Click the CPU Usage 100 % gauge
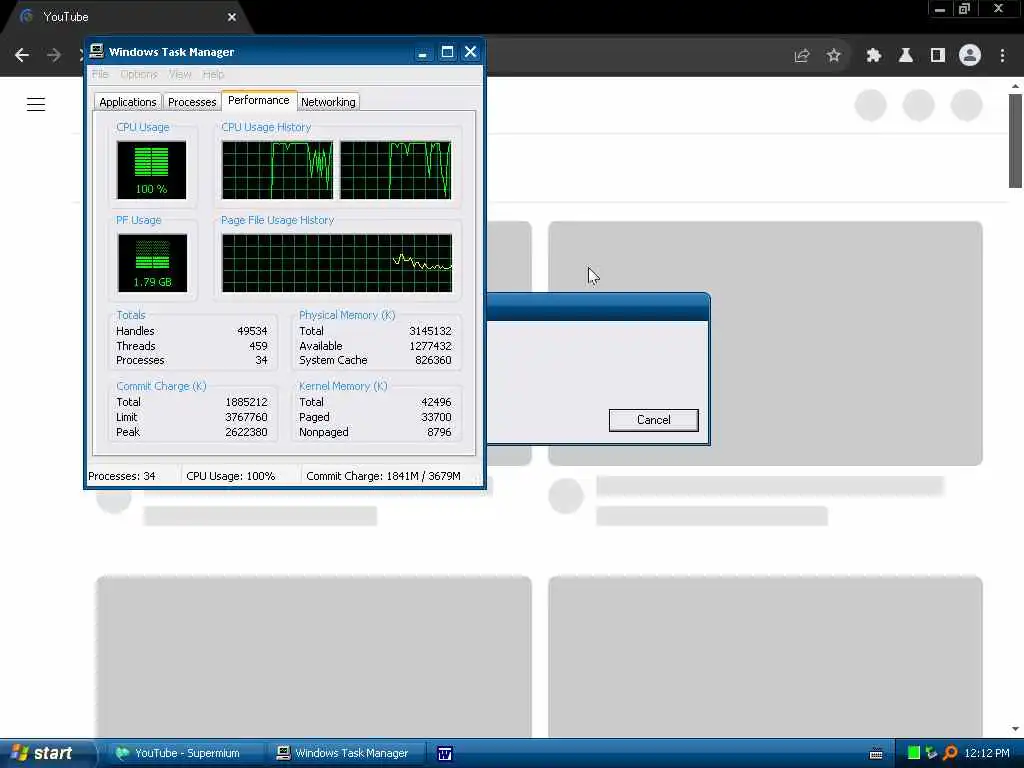Screen dimensions: 1024x768 coord(152,170)
